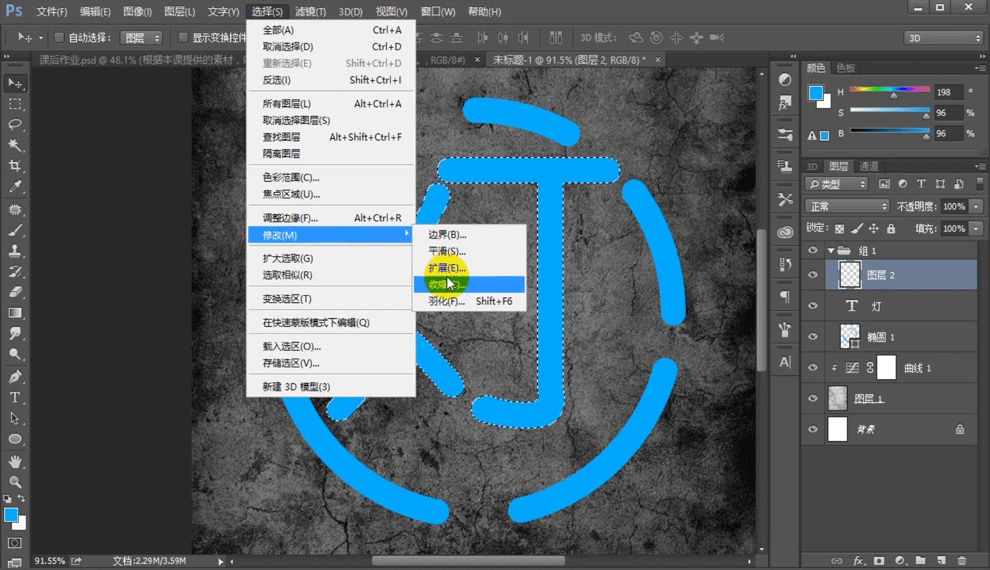Hide the 背景 layer visibility
The image size is (990, 570).
813,429
